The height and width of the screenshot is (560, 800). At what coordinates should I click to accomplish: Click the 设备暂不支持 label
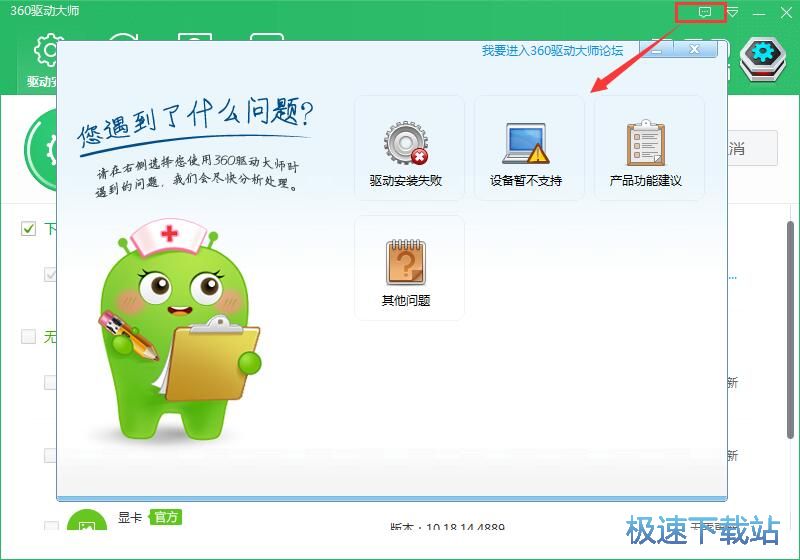pos(526,181)
